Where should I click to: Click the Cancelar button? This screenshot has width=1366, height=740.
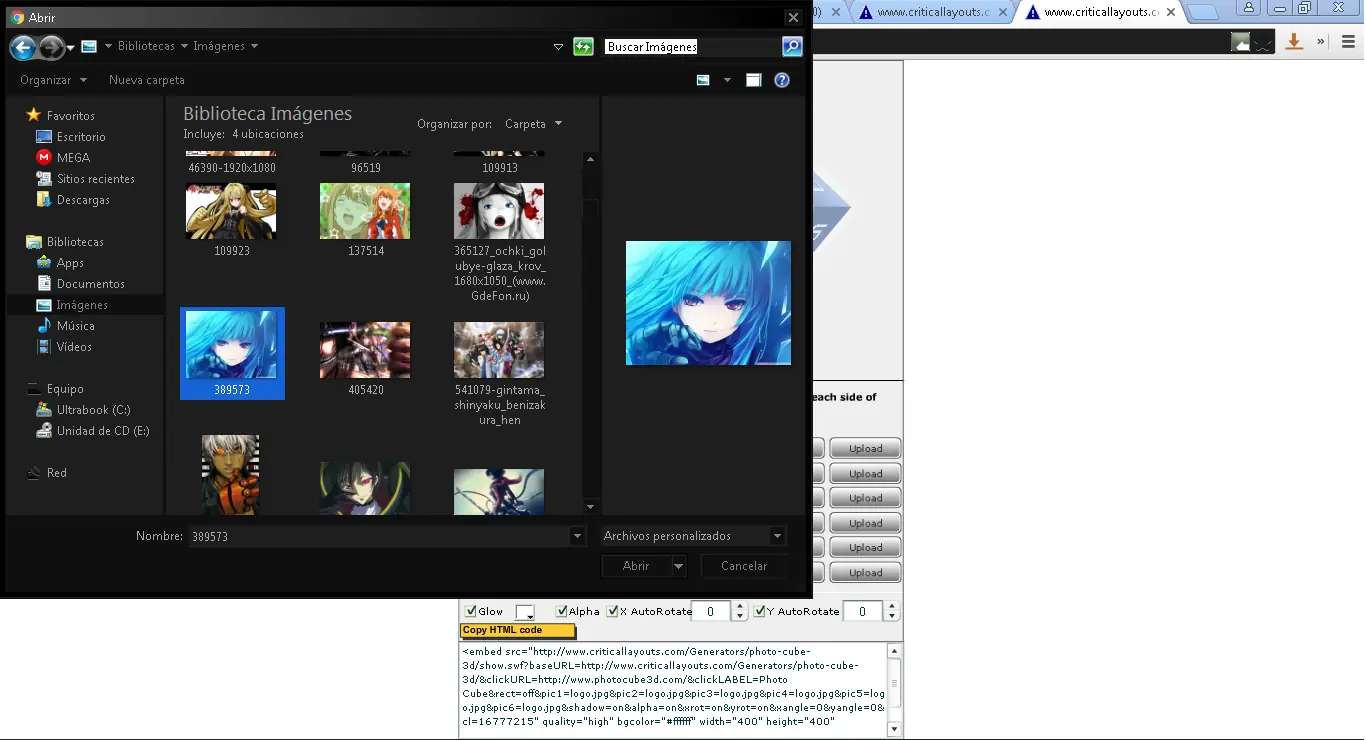[x=744, y=566]
